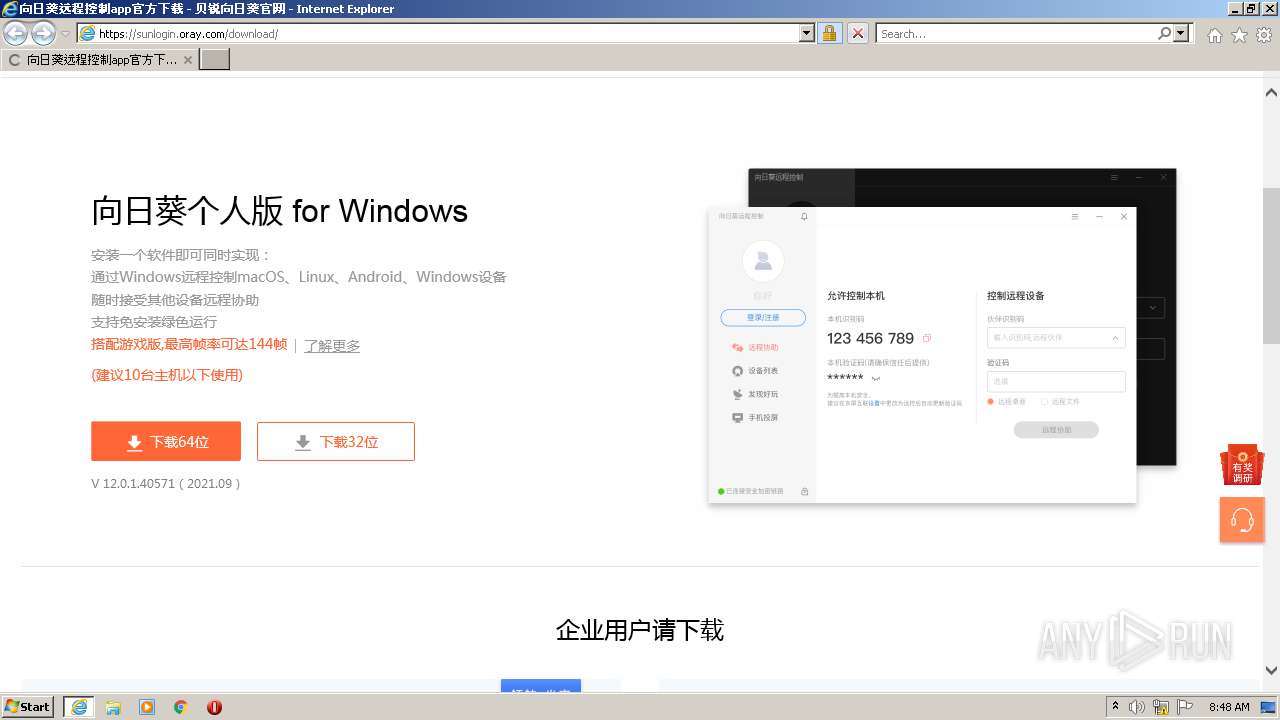
Task: Open the Opera taskbar icon
Action: [214, 707]
